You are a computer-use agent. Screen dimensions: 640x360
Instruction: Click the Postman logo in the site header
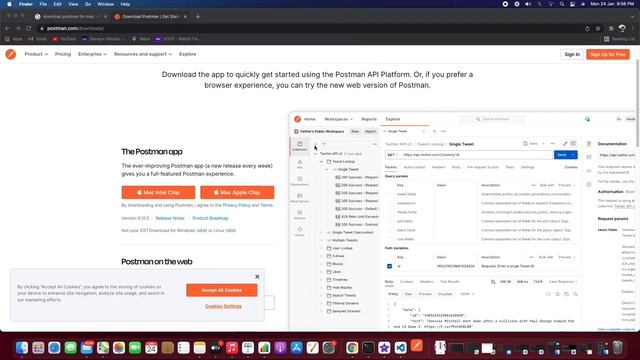pyautogui.click(x=11, y=54)
